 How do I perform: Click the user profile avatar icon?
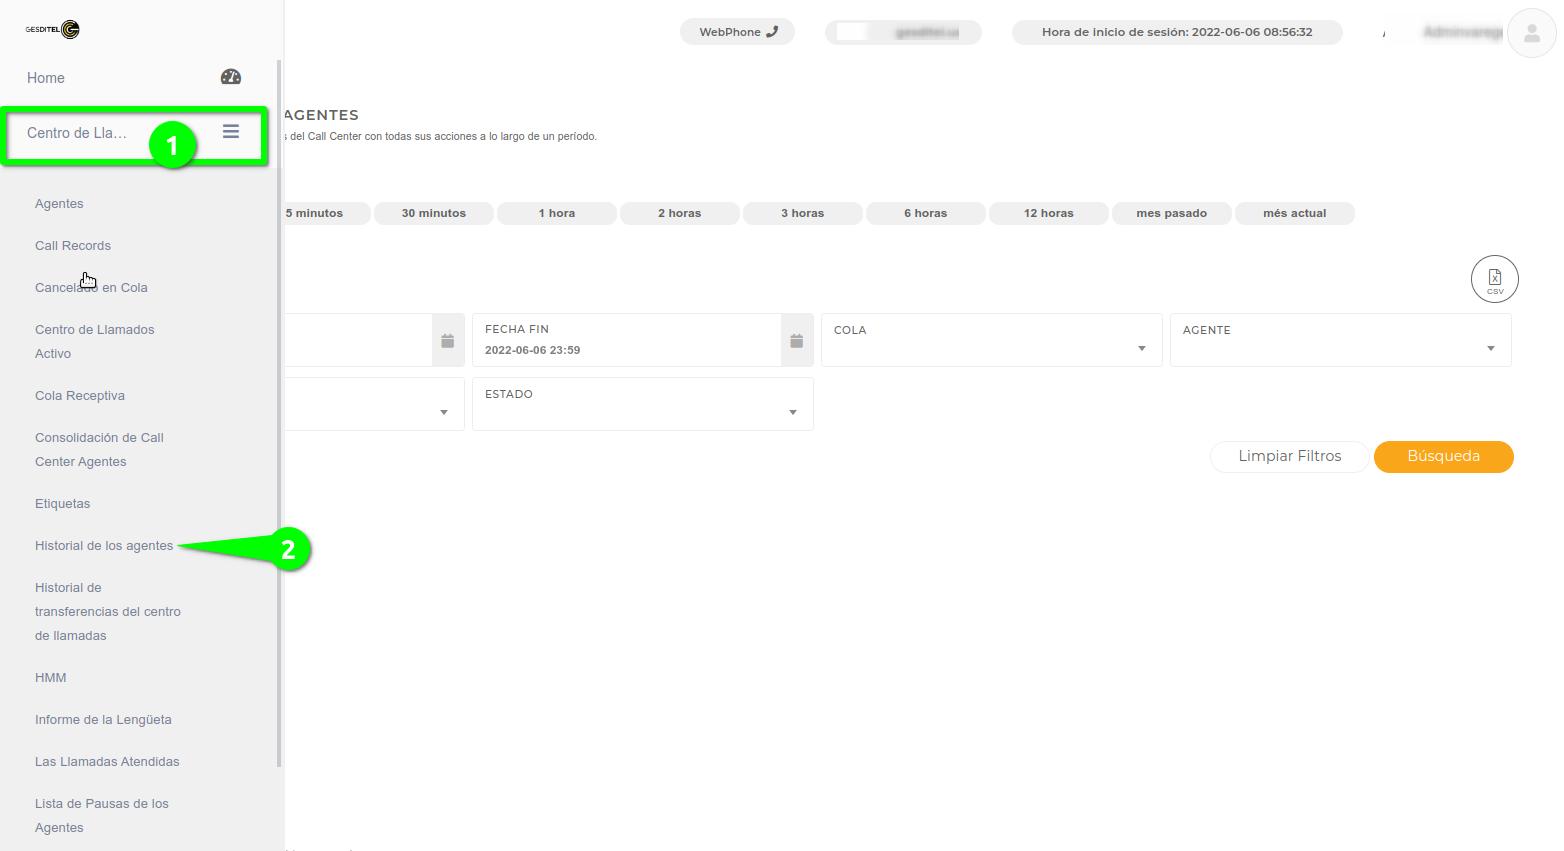[1531, 33]
